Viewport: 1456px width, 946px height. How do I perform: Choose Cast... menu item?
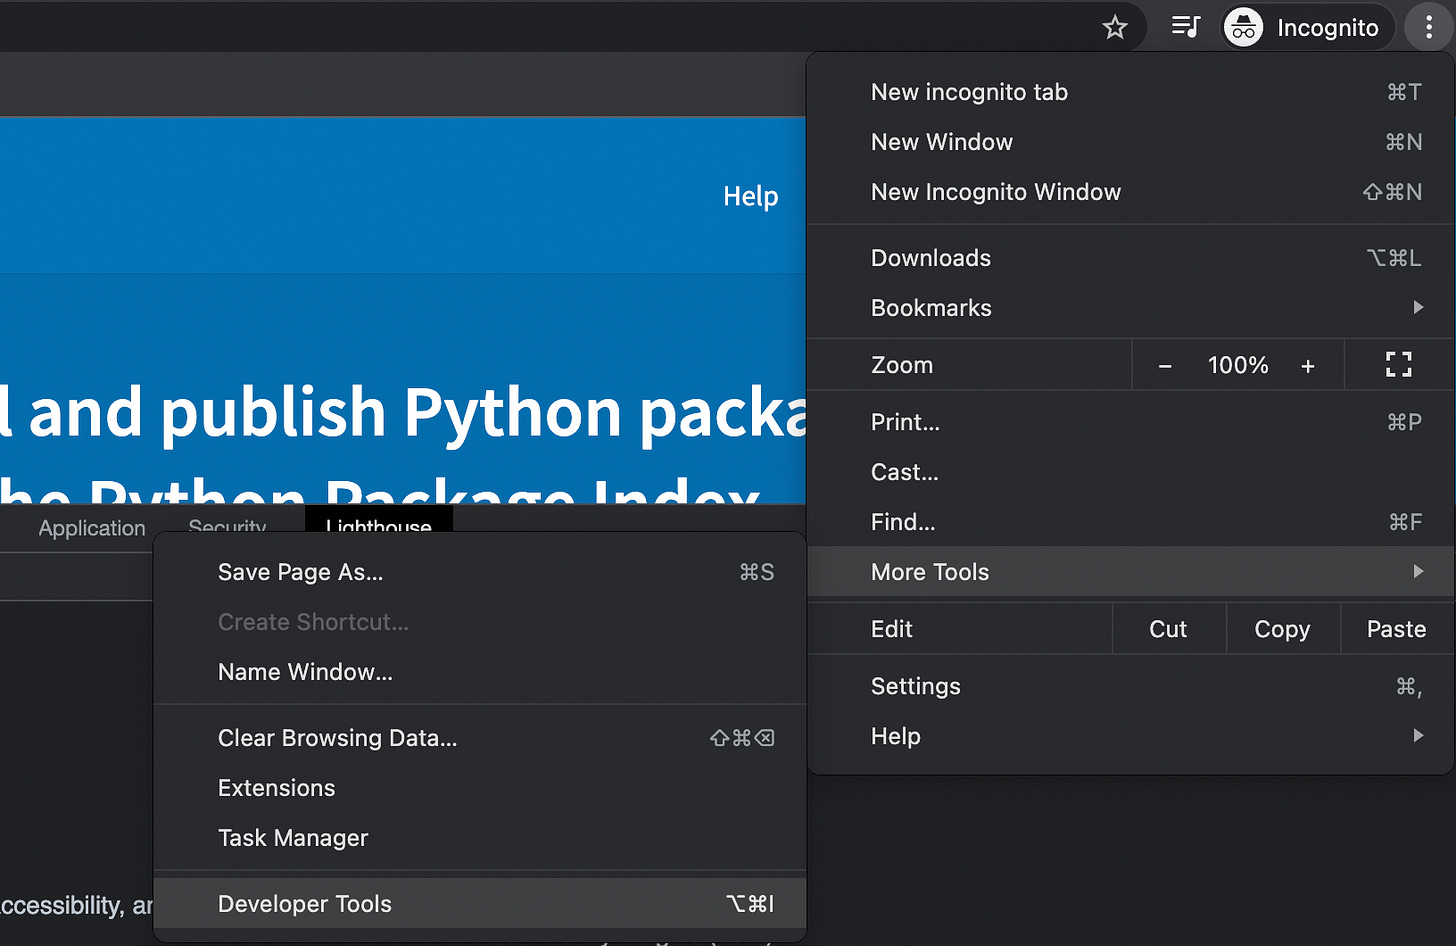click(x=1130, y=472)
